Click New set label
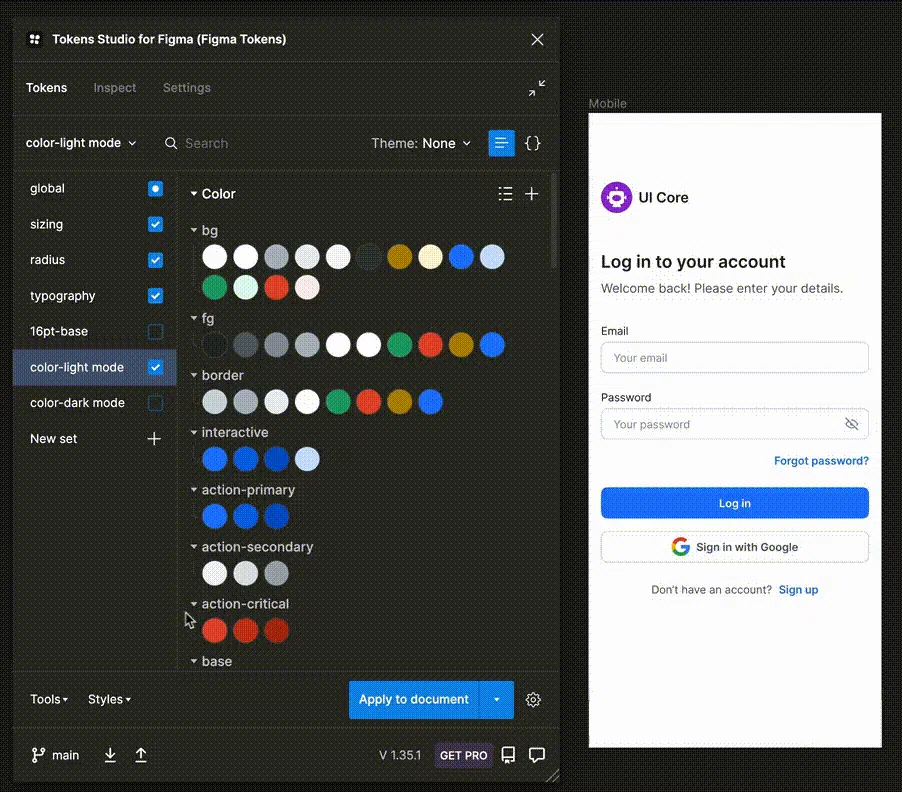This screenshot has height=792, width=902. [53, 439]
